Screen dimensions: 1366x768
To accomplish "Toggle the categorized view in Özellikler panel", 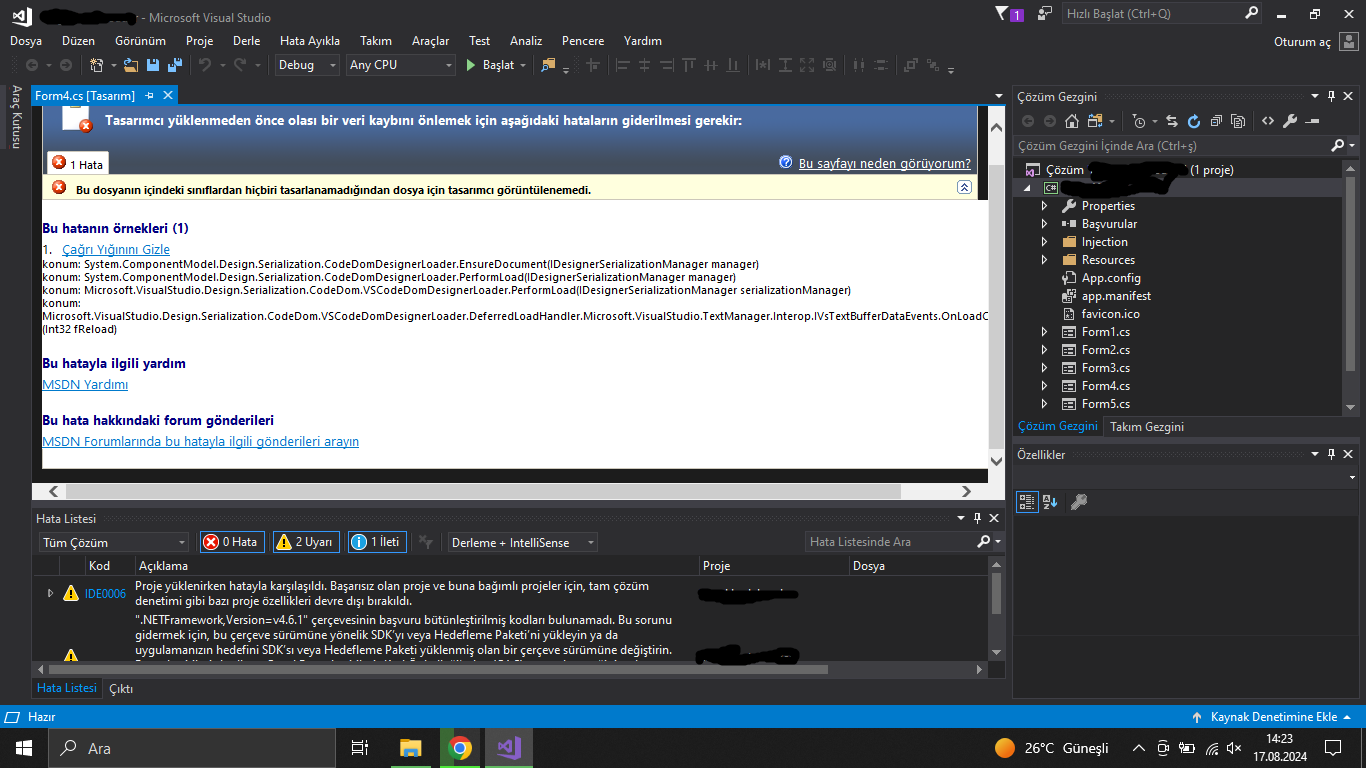I will [x=1027, y=502].
